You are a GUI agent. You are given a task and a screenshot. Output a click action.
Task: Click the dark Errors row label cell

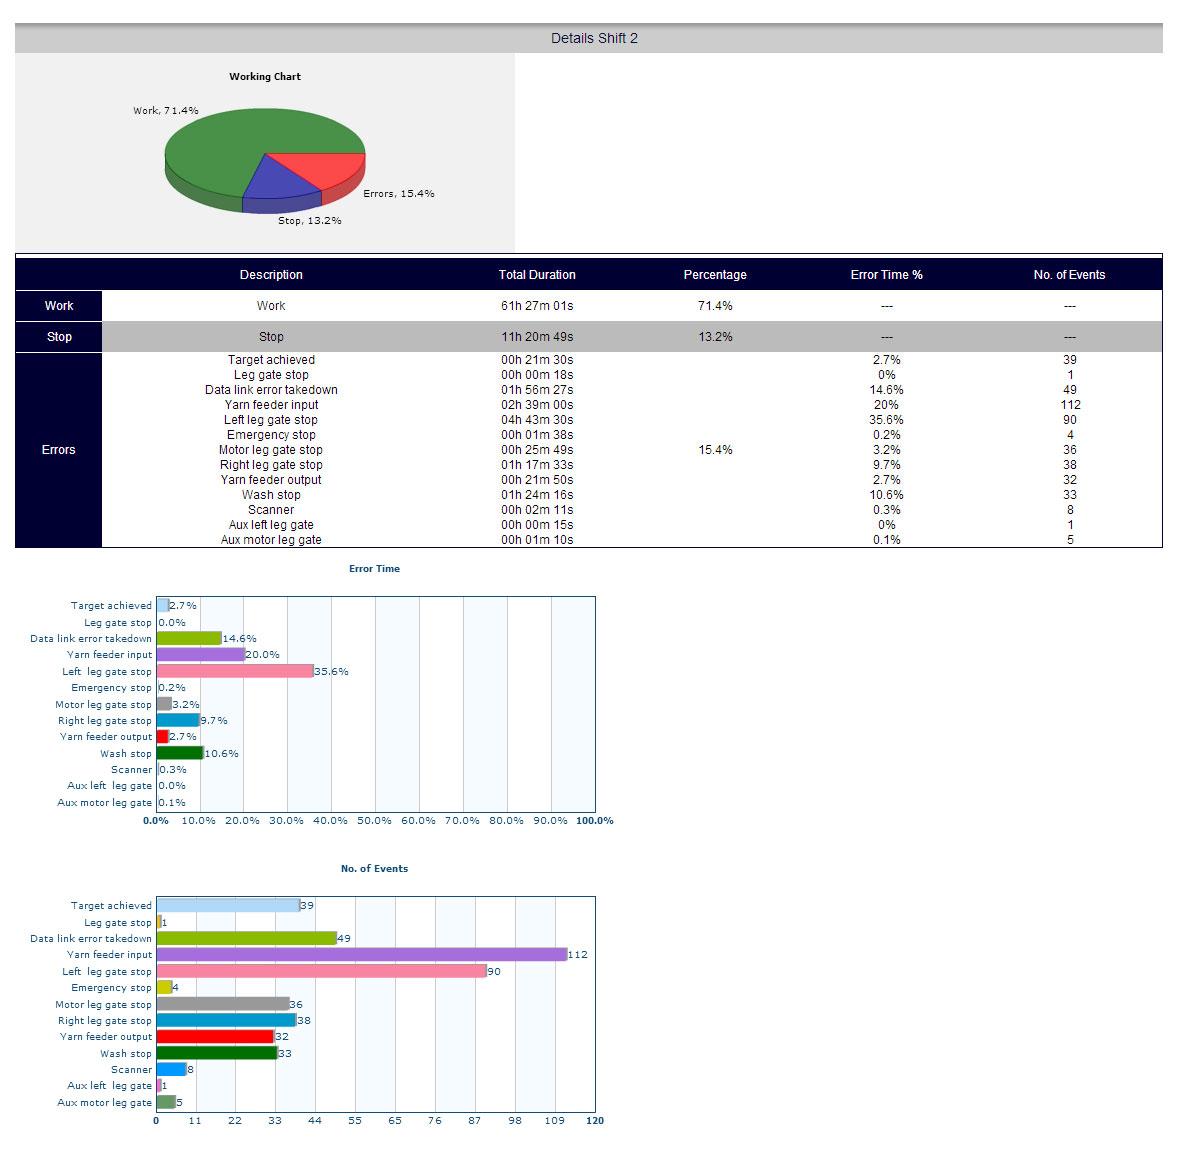tap(59, 450)
